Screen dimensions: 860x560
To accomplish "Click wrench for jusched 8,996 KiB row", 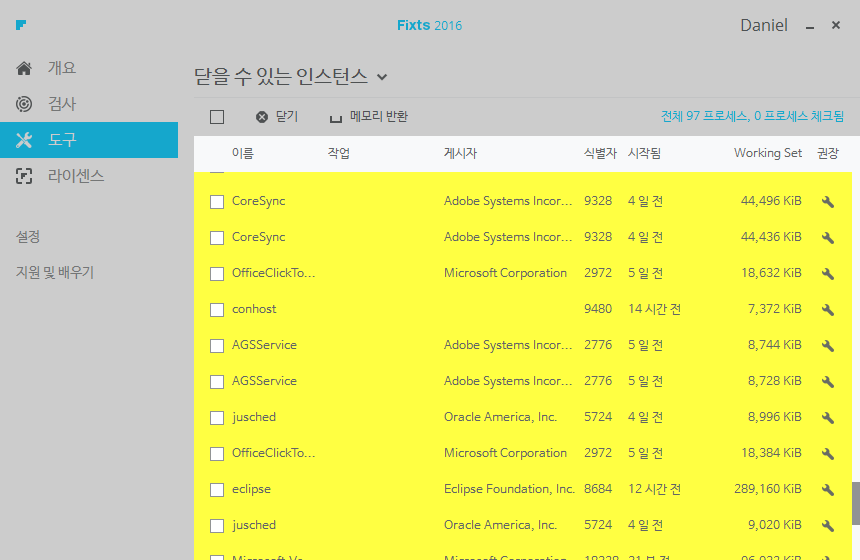I will [828, 418].
